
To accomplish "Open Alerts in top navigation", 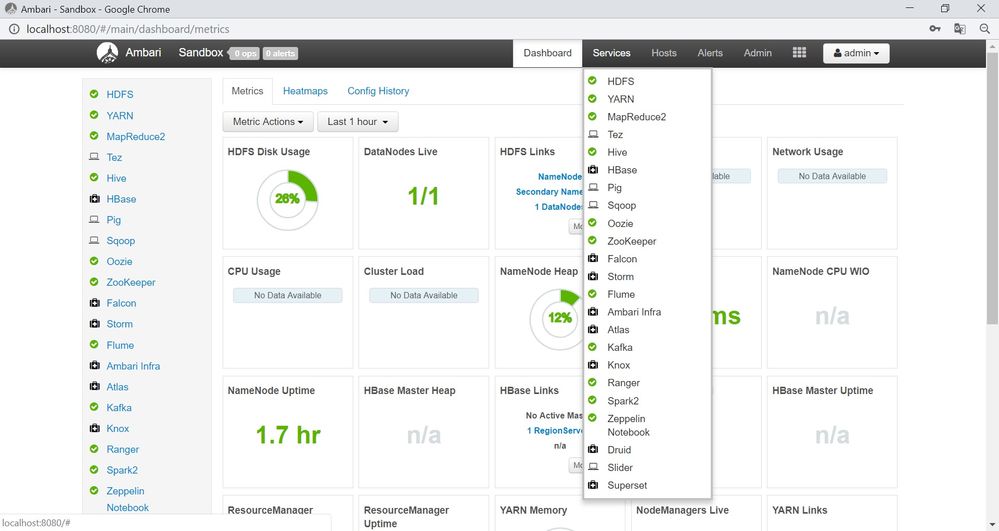I will (x=710, y=53).
